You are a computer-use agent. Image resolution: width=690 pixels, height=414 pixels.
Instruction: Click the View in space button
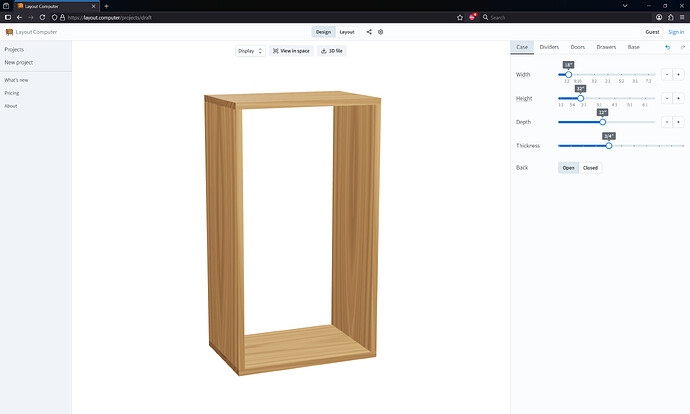(291, 51)
